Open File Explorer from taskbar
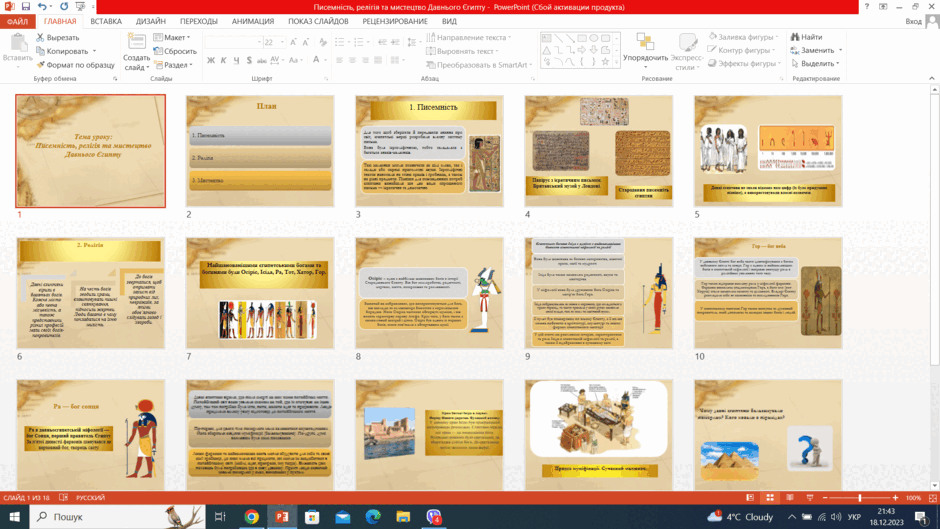The height and width of the screenshot is (529, 940). pyautogui.click(x=403, y=516)
